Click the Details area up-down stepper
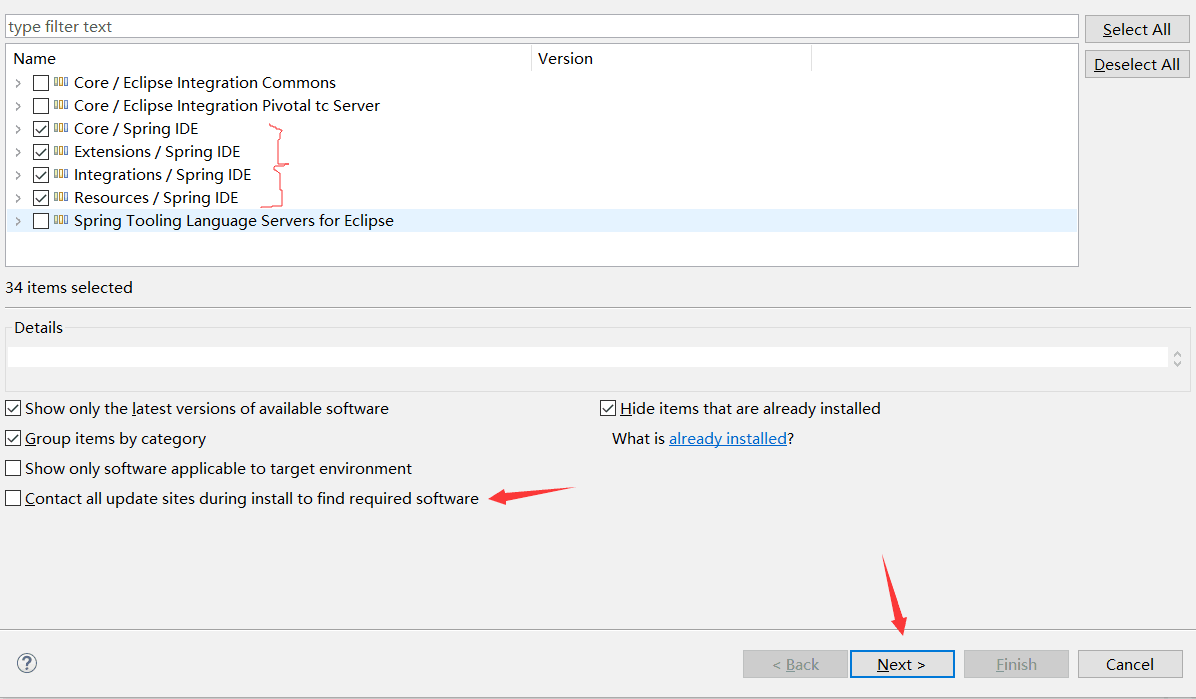This screenshot has height=699, width=1196. [x=1178, y=358]
